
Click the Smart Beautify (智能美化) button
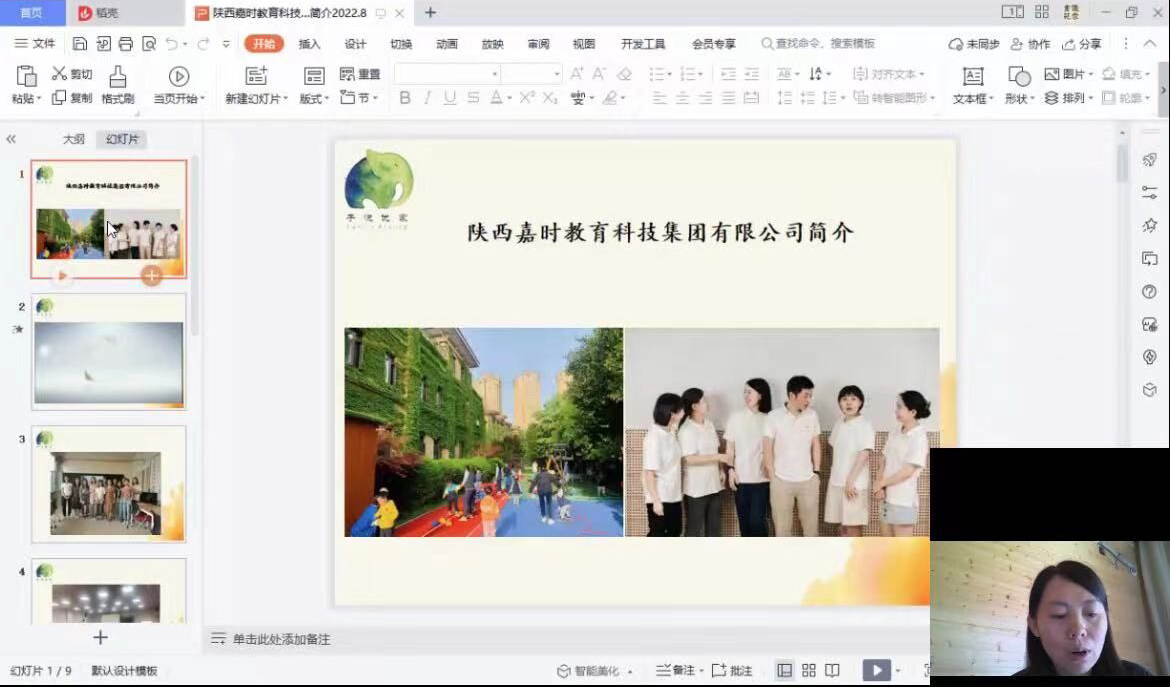[x=589, y=670]
